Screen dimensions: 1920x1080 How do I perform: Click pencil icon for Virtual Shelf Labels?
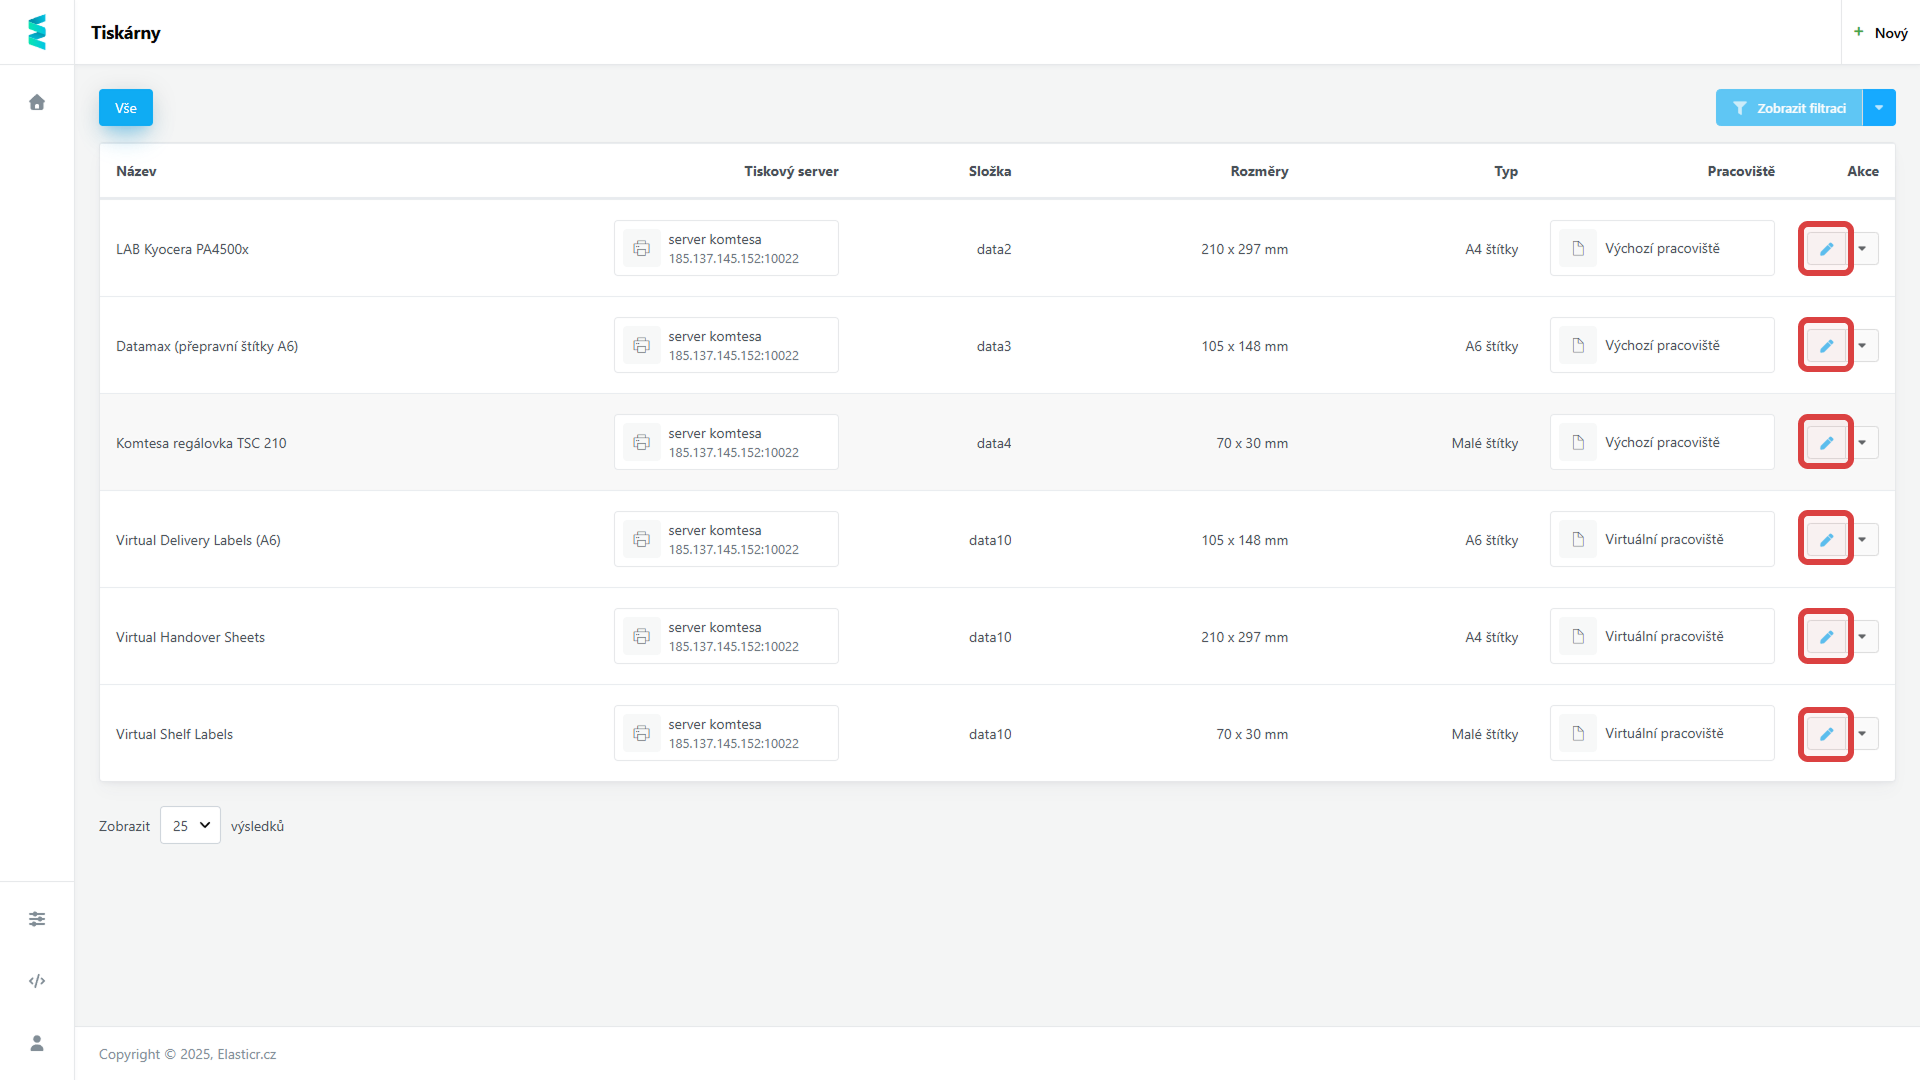pos(1826,734)
